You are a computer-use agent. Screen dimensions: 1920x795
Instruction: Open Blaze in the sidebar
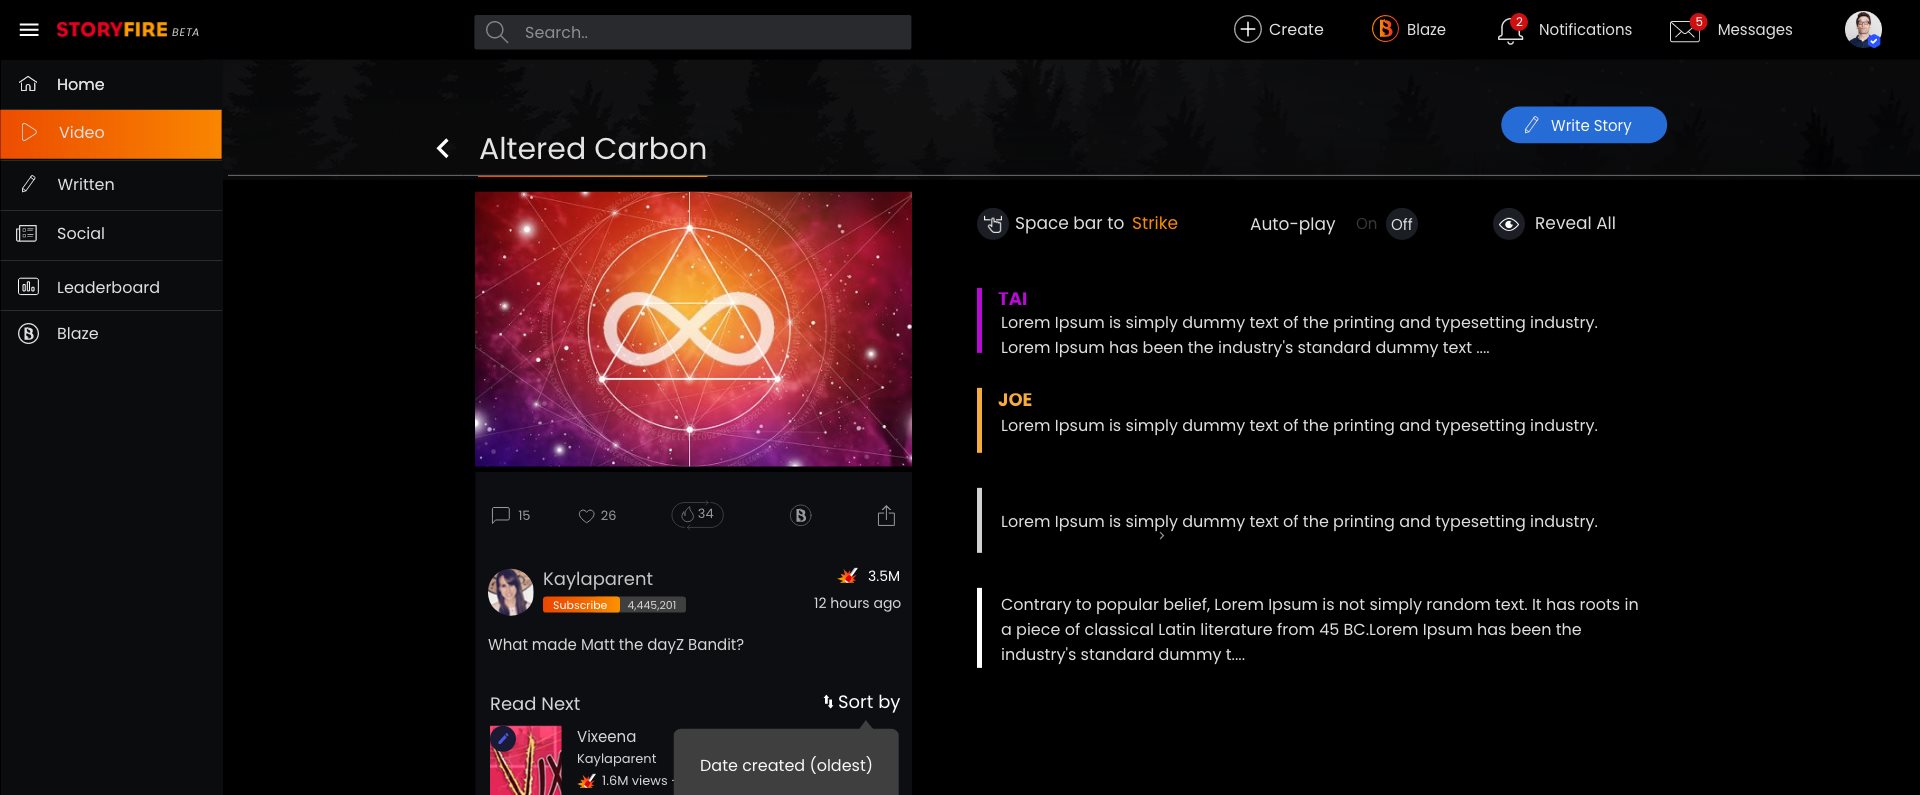(x=111, y=334)
